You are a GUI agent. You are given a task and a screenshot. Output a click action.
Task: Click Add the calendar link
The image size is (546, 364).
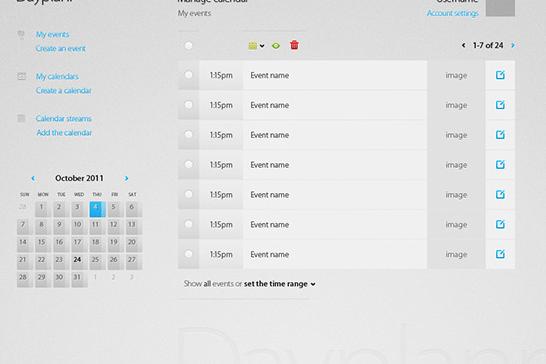pos(64,133)
